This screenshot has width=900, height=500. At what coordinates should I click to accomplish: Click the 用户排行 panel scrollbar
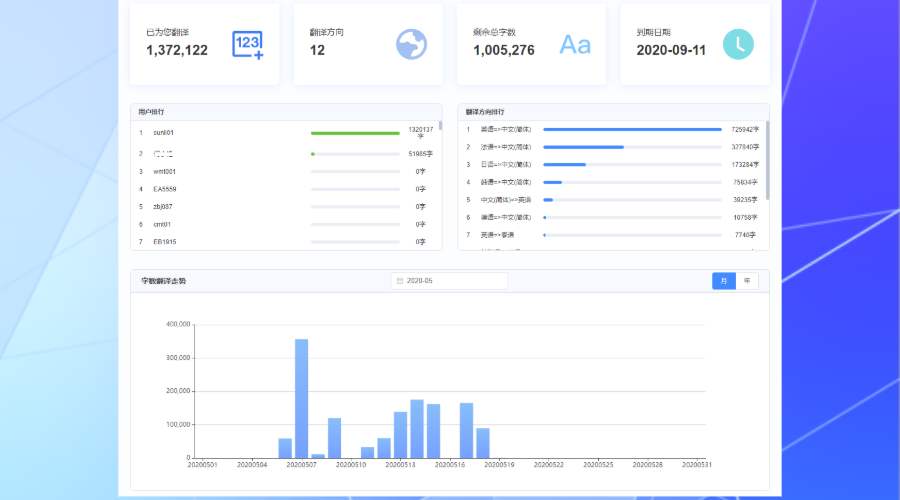coord(440,128)
